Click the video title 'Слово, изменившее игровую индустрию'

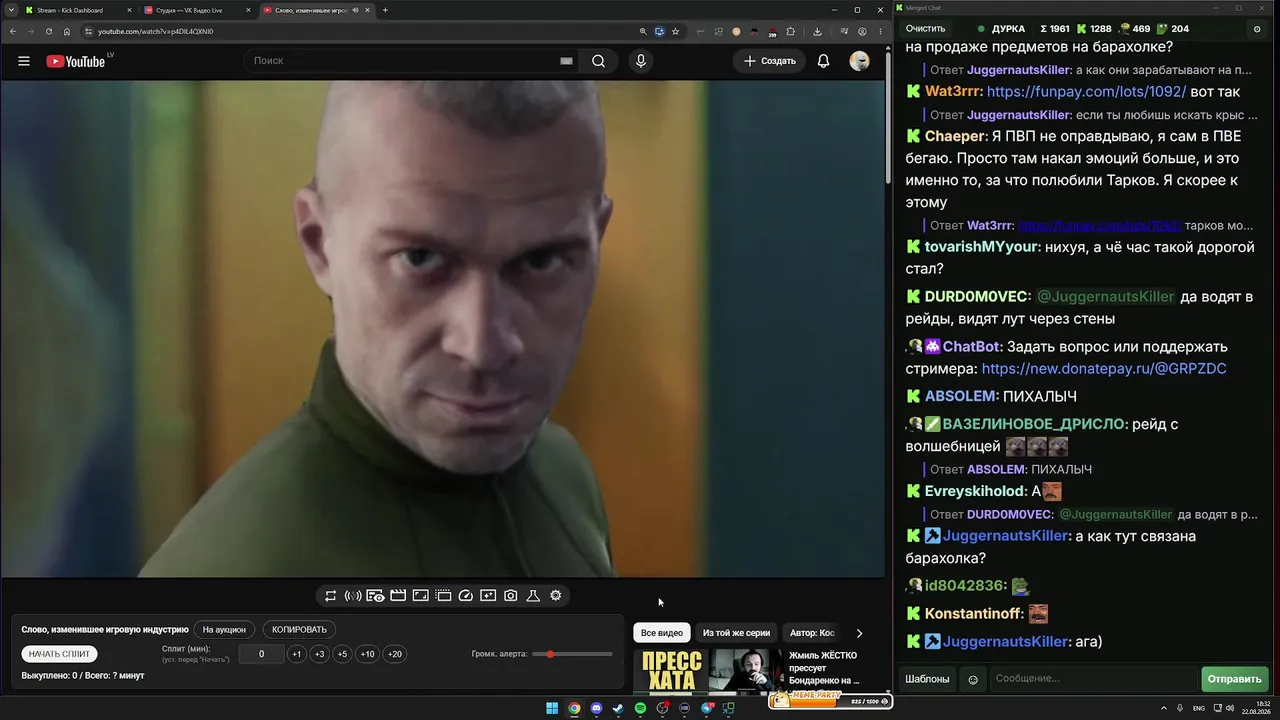tap(105, 630)
